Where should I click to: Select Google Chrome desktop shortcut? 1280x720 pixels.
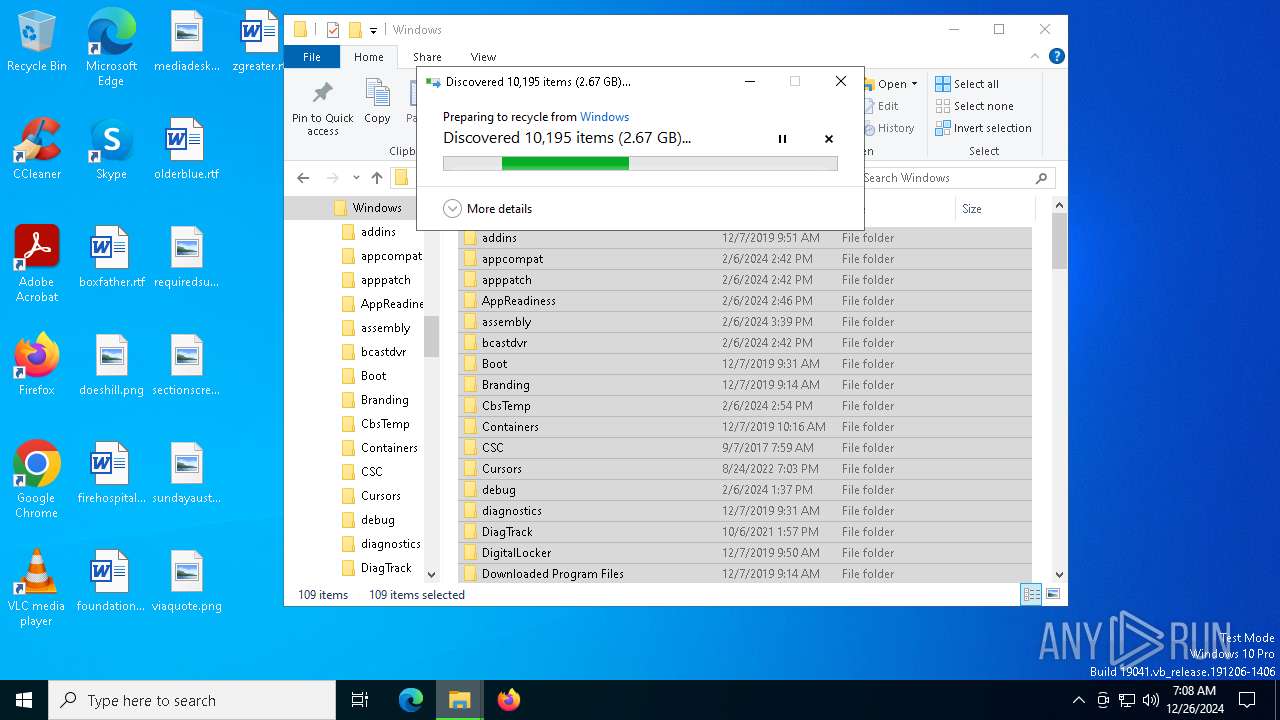point(37,480)
